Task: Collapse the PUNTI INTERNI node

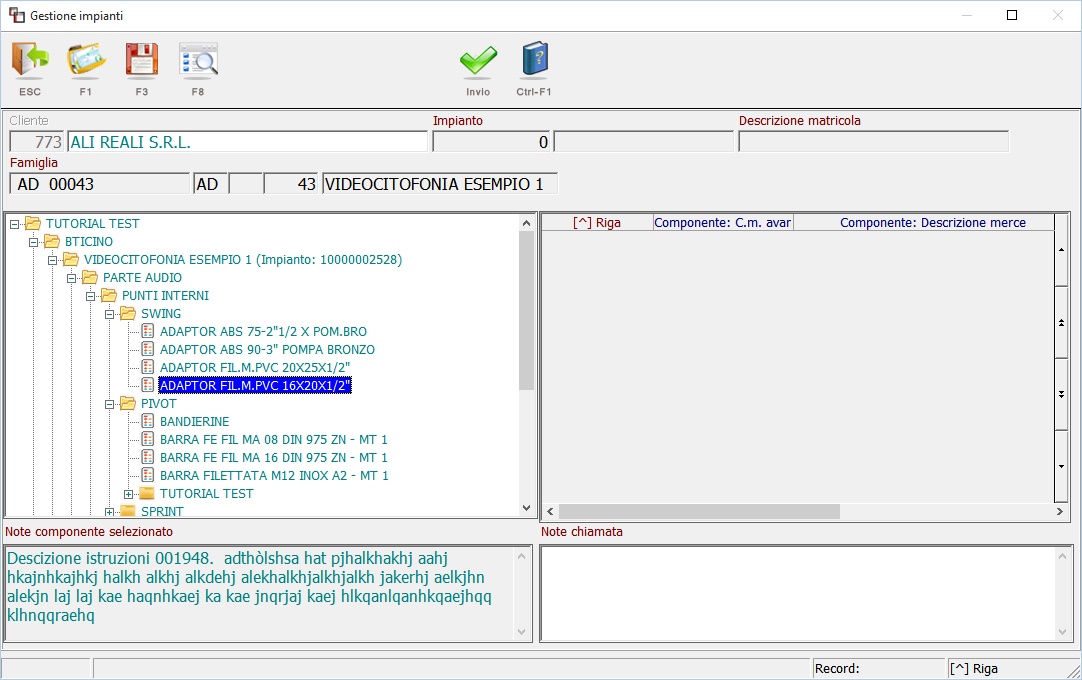Action: [x=90, y=295]
